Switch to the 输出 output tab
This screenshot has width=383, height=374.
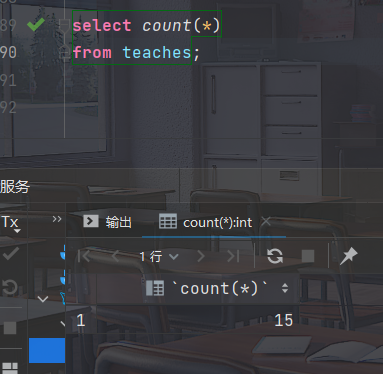point(107,222)
